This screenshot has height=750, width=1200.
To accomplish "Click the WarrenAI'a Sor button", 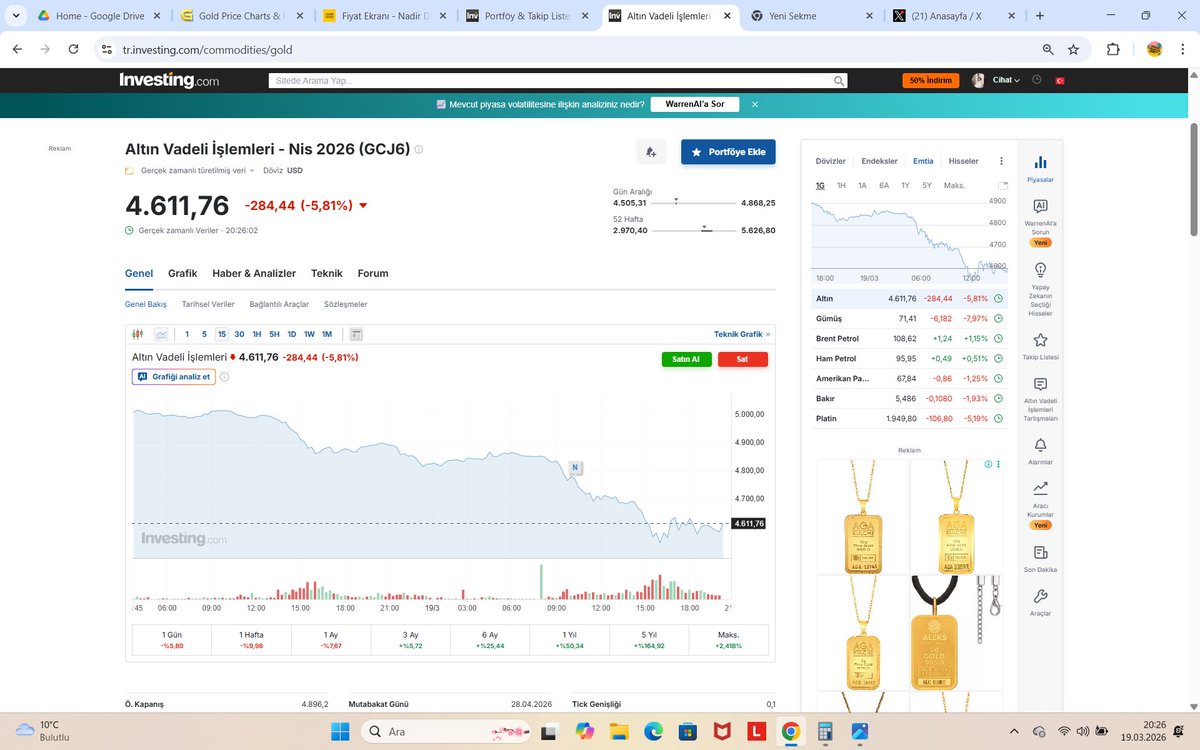I will coord(695,104).
